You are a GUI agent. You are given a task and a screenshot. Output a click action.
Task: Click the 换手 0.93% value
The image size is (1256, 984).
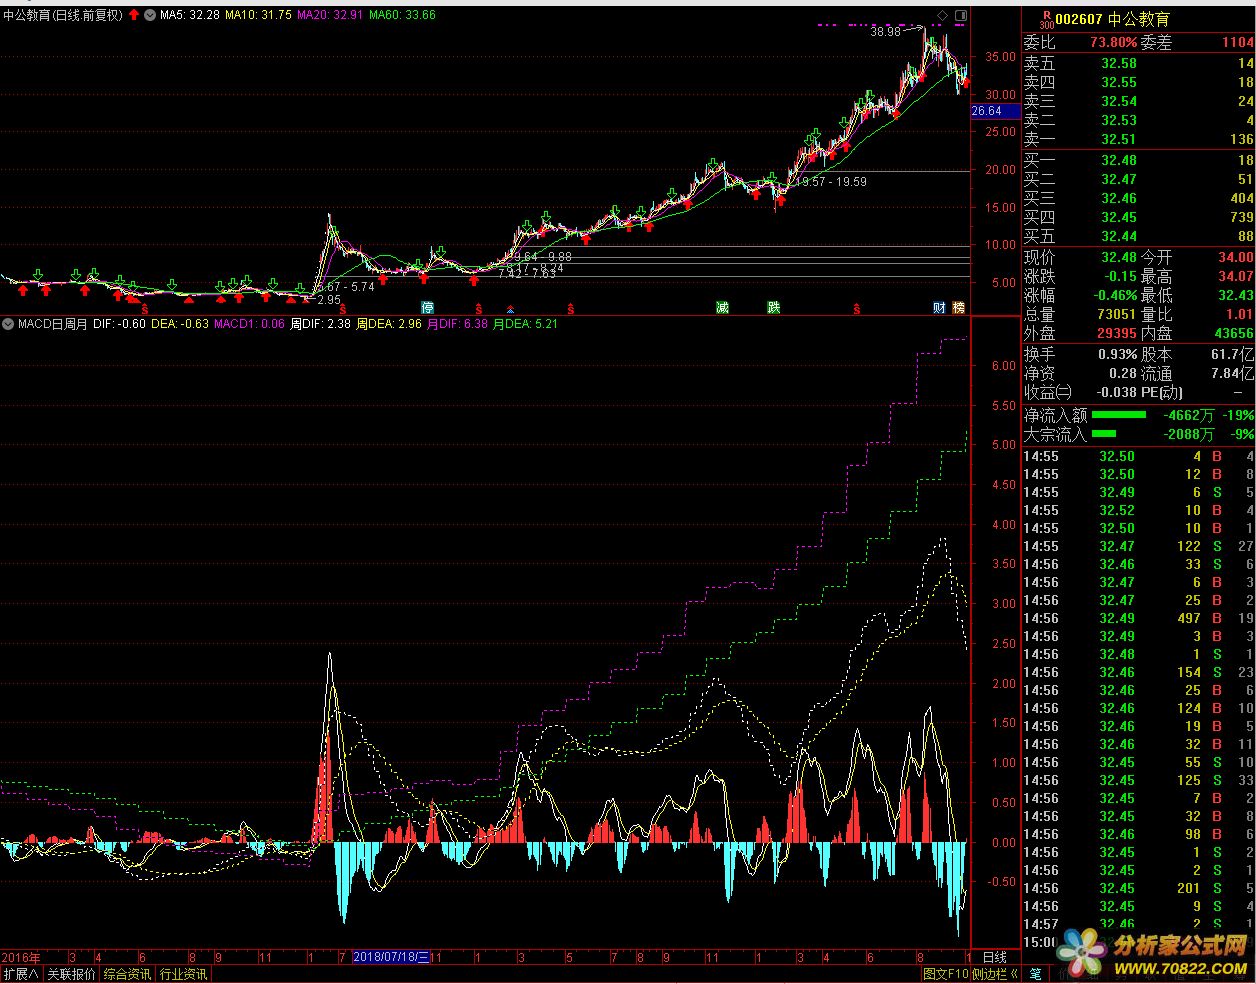pyautogui.click(x=1116, y=354)
